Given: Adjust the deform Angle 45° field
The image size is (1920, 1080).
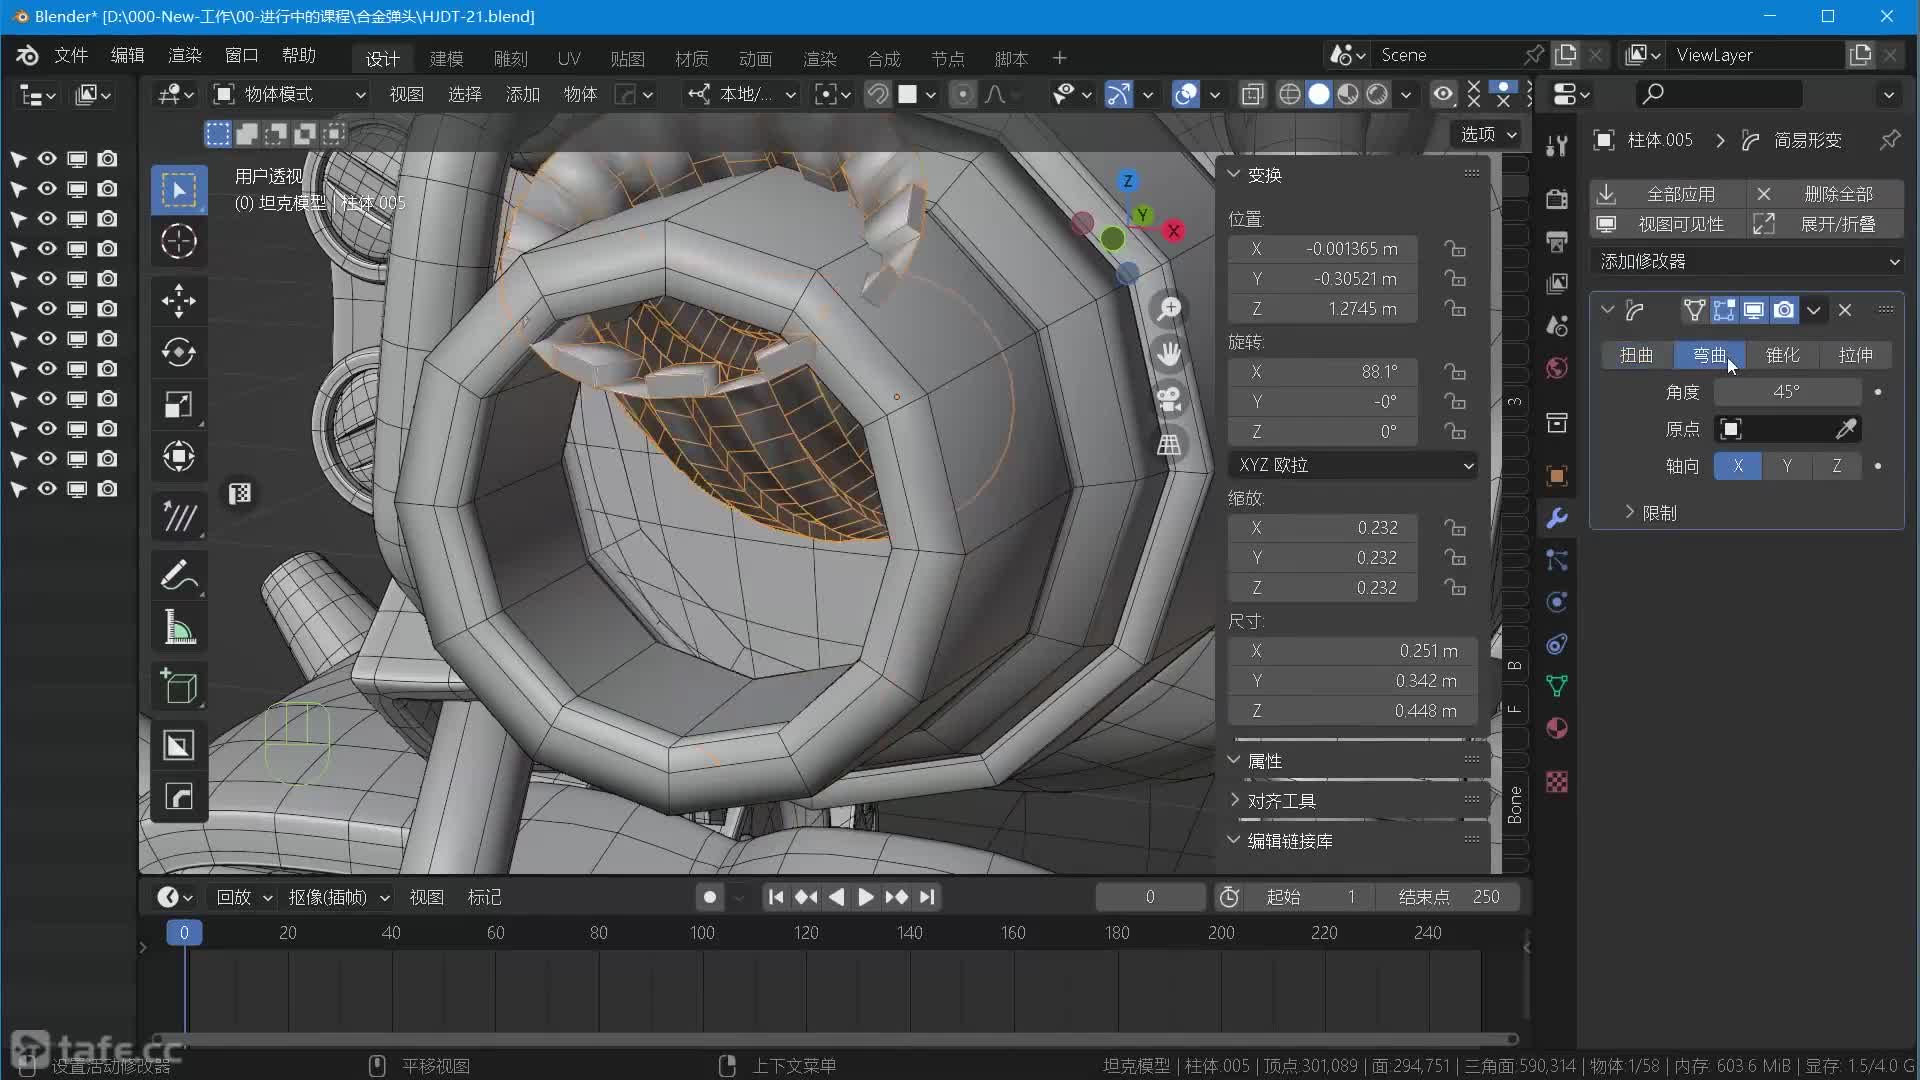Looking at the screenshot, I should (x=1786, y=392).
